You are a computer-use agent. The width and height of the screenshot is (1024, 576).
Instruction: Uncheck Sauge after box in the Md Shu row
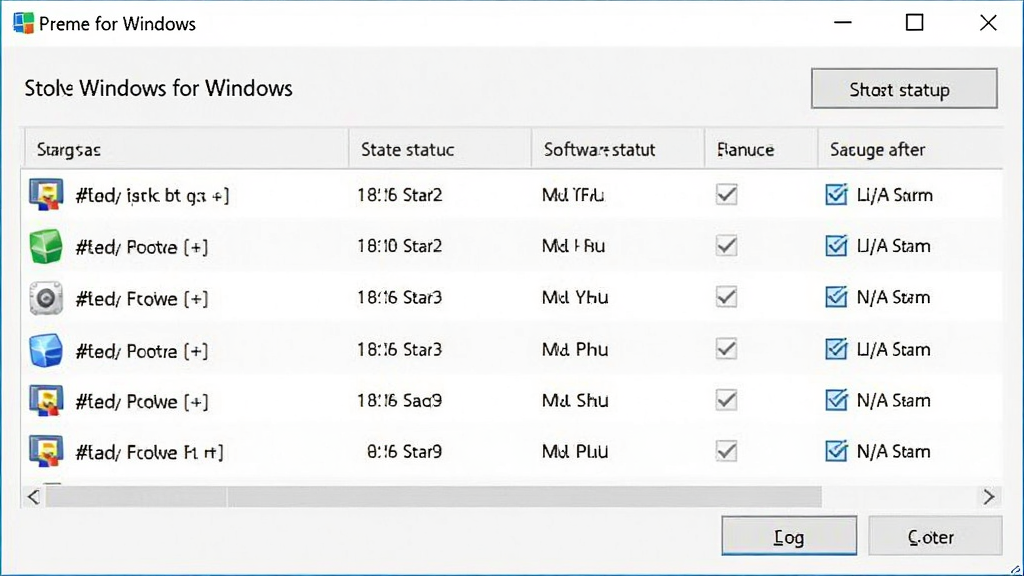pos(836,400)
